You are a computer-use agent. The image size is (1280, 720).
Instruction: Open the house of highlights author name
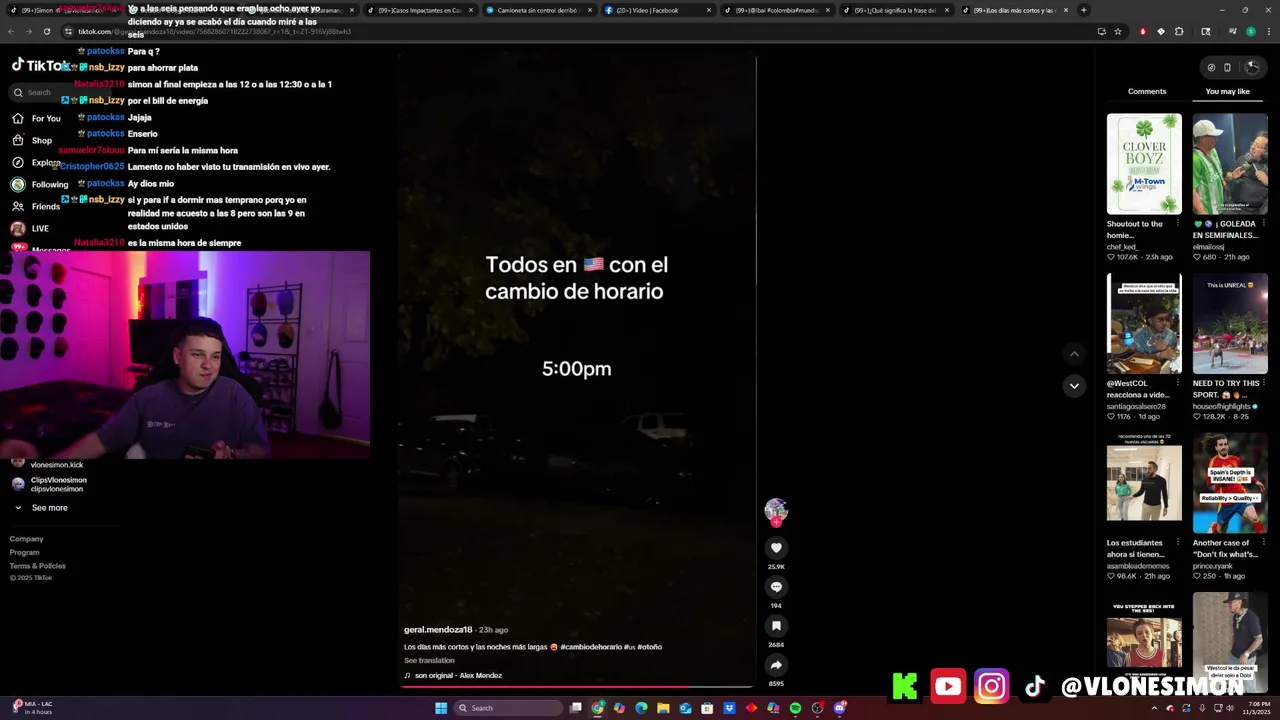(1222, 407)
